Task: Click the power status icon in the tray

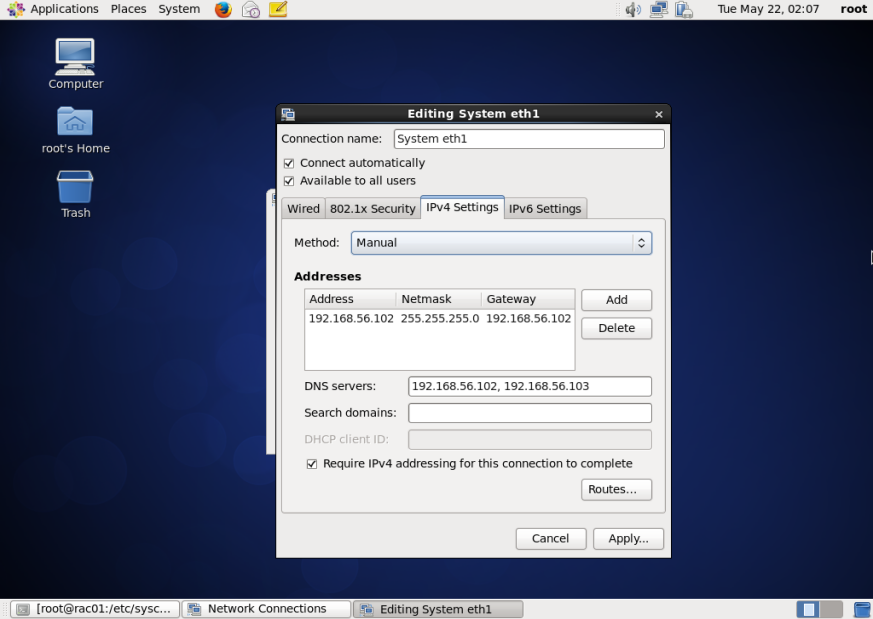Action: click(684, 9)
